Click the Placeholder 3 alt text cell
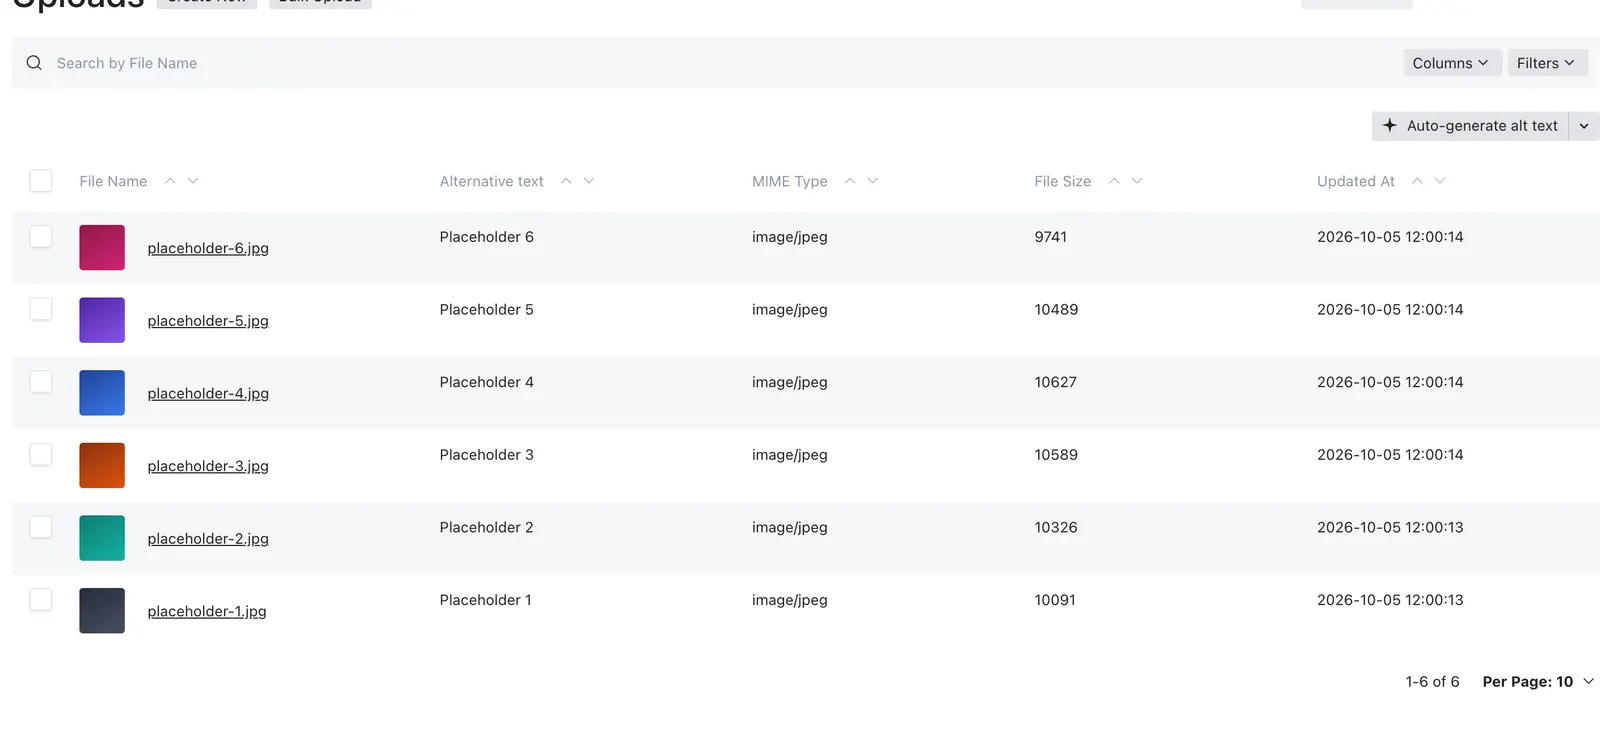This screenshot has width=1600, height=738. tap(487, 455)
